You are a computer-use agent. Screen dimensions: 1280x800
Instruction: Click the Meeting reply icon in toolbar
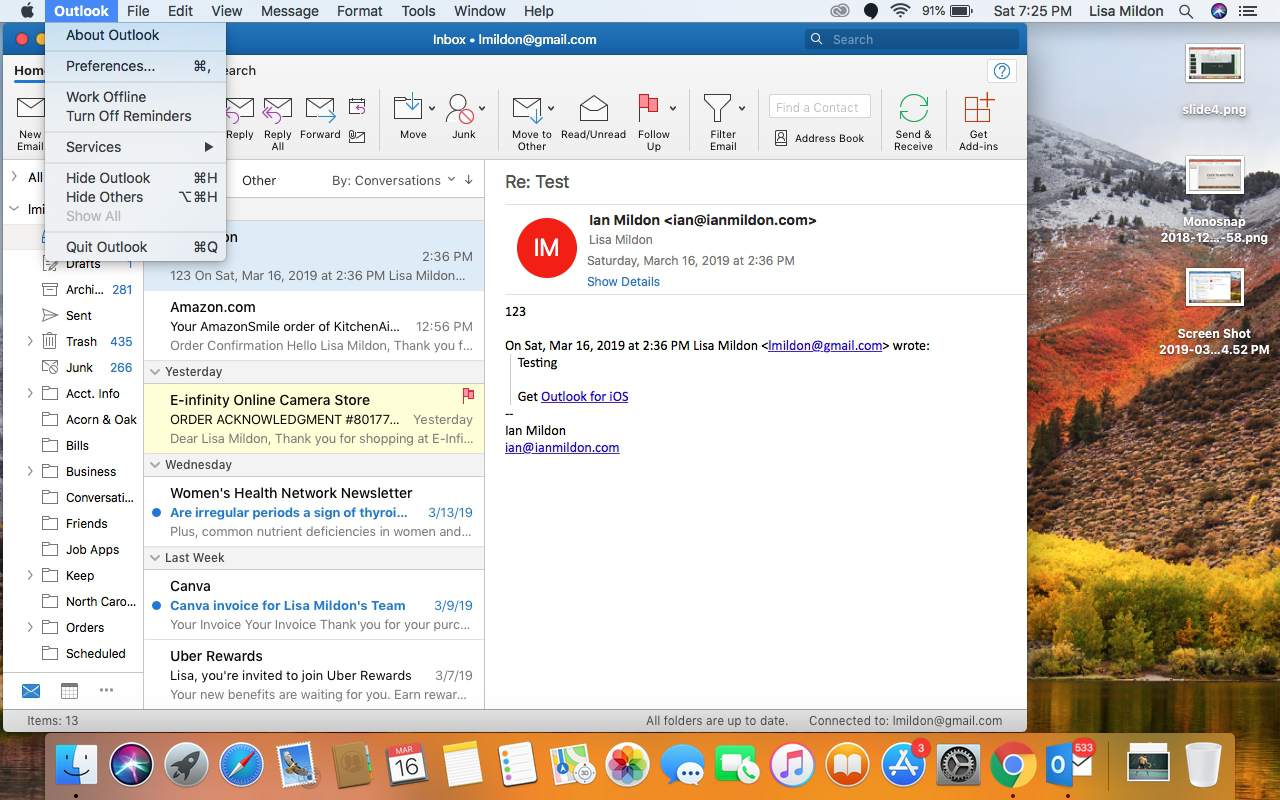click(357, 107)
